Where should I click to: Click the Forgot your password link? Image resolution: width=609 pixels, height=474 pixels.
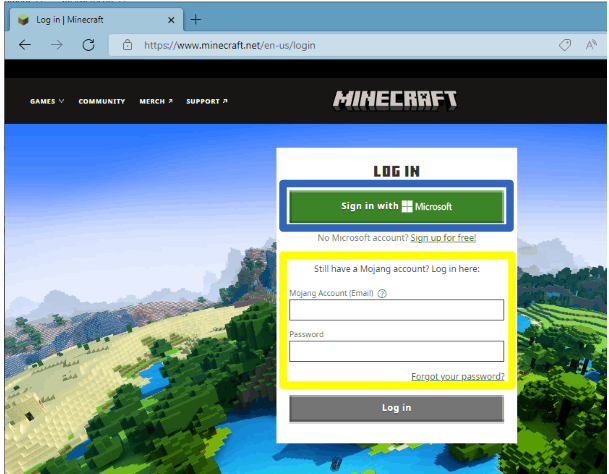458,376
